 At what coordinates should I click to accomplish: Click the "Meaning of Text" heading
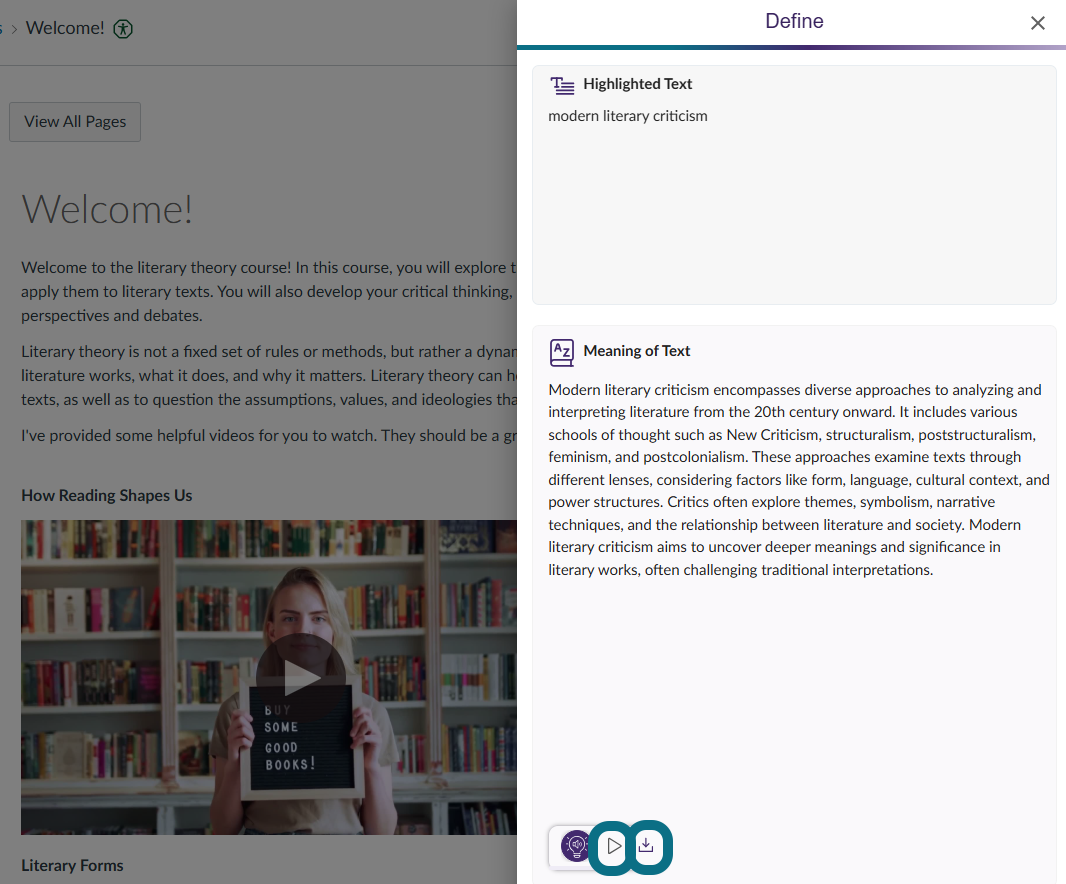[x=637, y=351]
